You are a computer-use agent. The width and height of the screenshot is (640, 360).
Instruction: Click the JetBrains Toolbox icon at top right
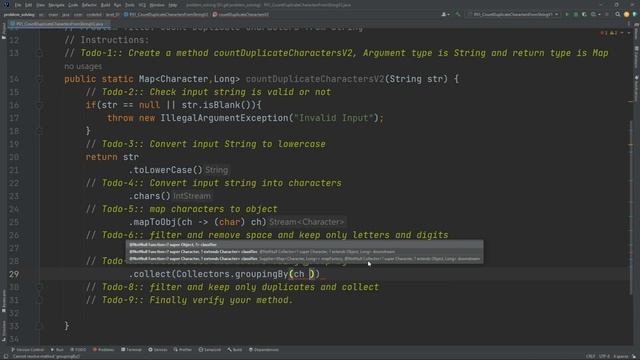pos(635,14)
